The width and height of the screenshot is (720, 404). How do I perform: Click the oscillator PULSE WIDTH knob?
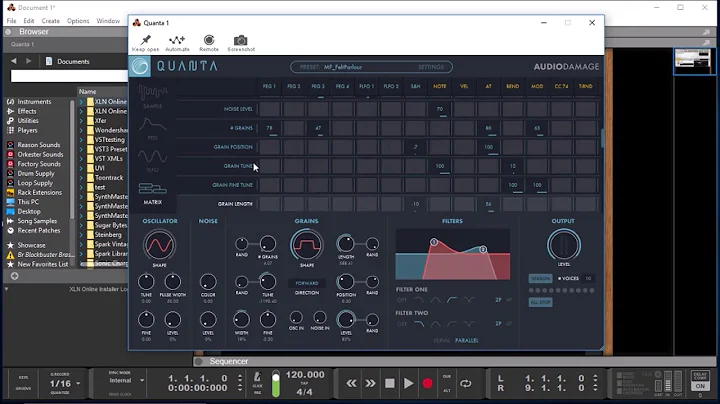[173, 281]
